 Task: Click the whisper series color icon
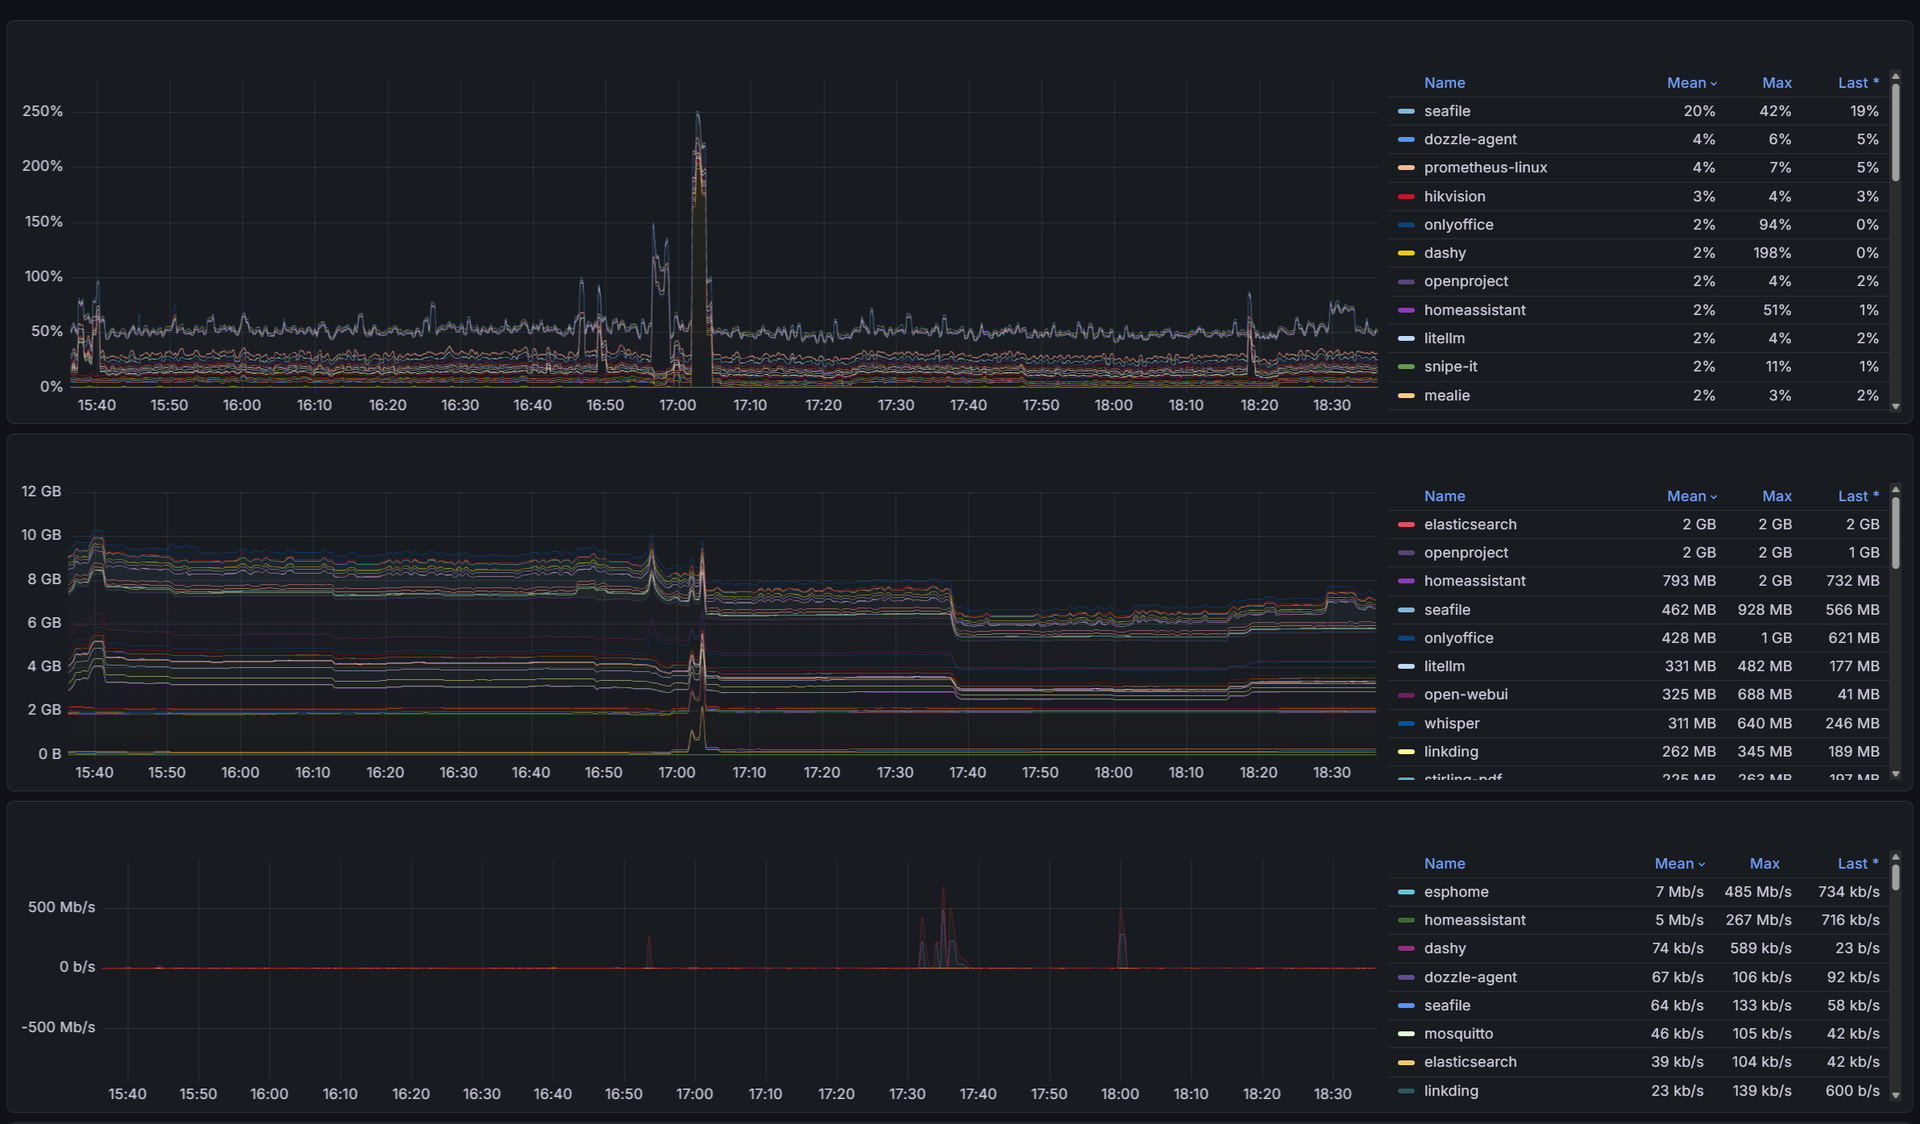(x=1406, y=724)
